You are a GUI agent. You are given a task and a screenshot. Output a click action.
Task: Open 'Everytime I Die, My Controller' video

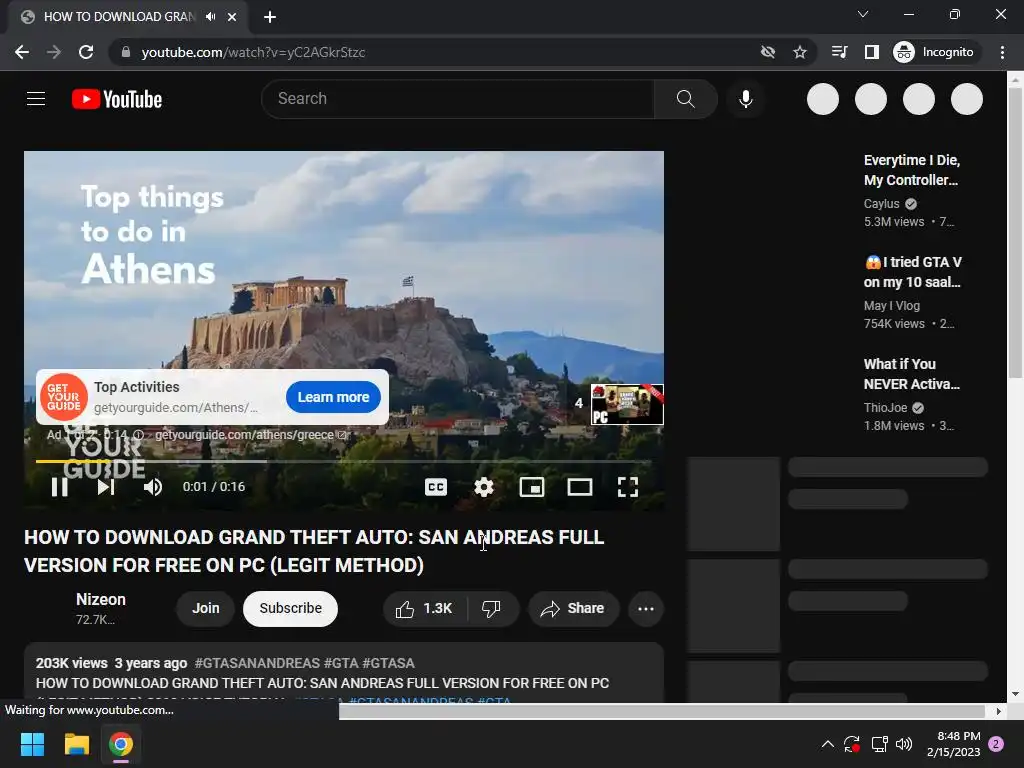912,170
